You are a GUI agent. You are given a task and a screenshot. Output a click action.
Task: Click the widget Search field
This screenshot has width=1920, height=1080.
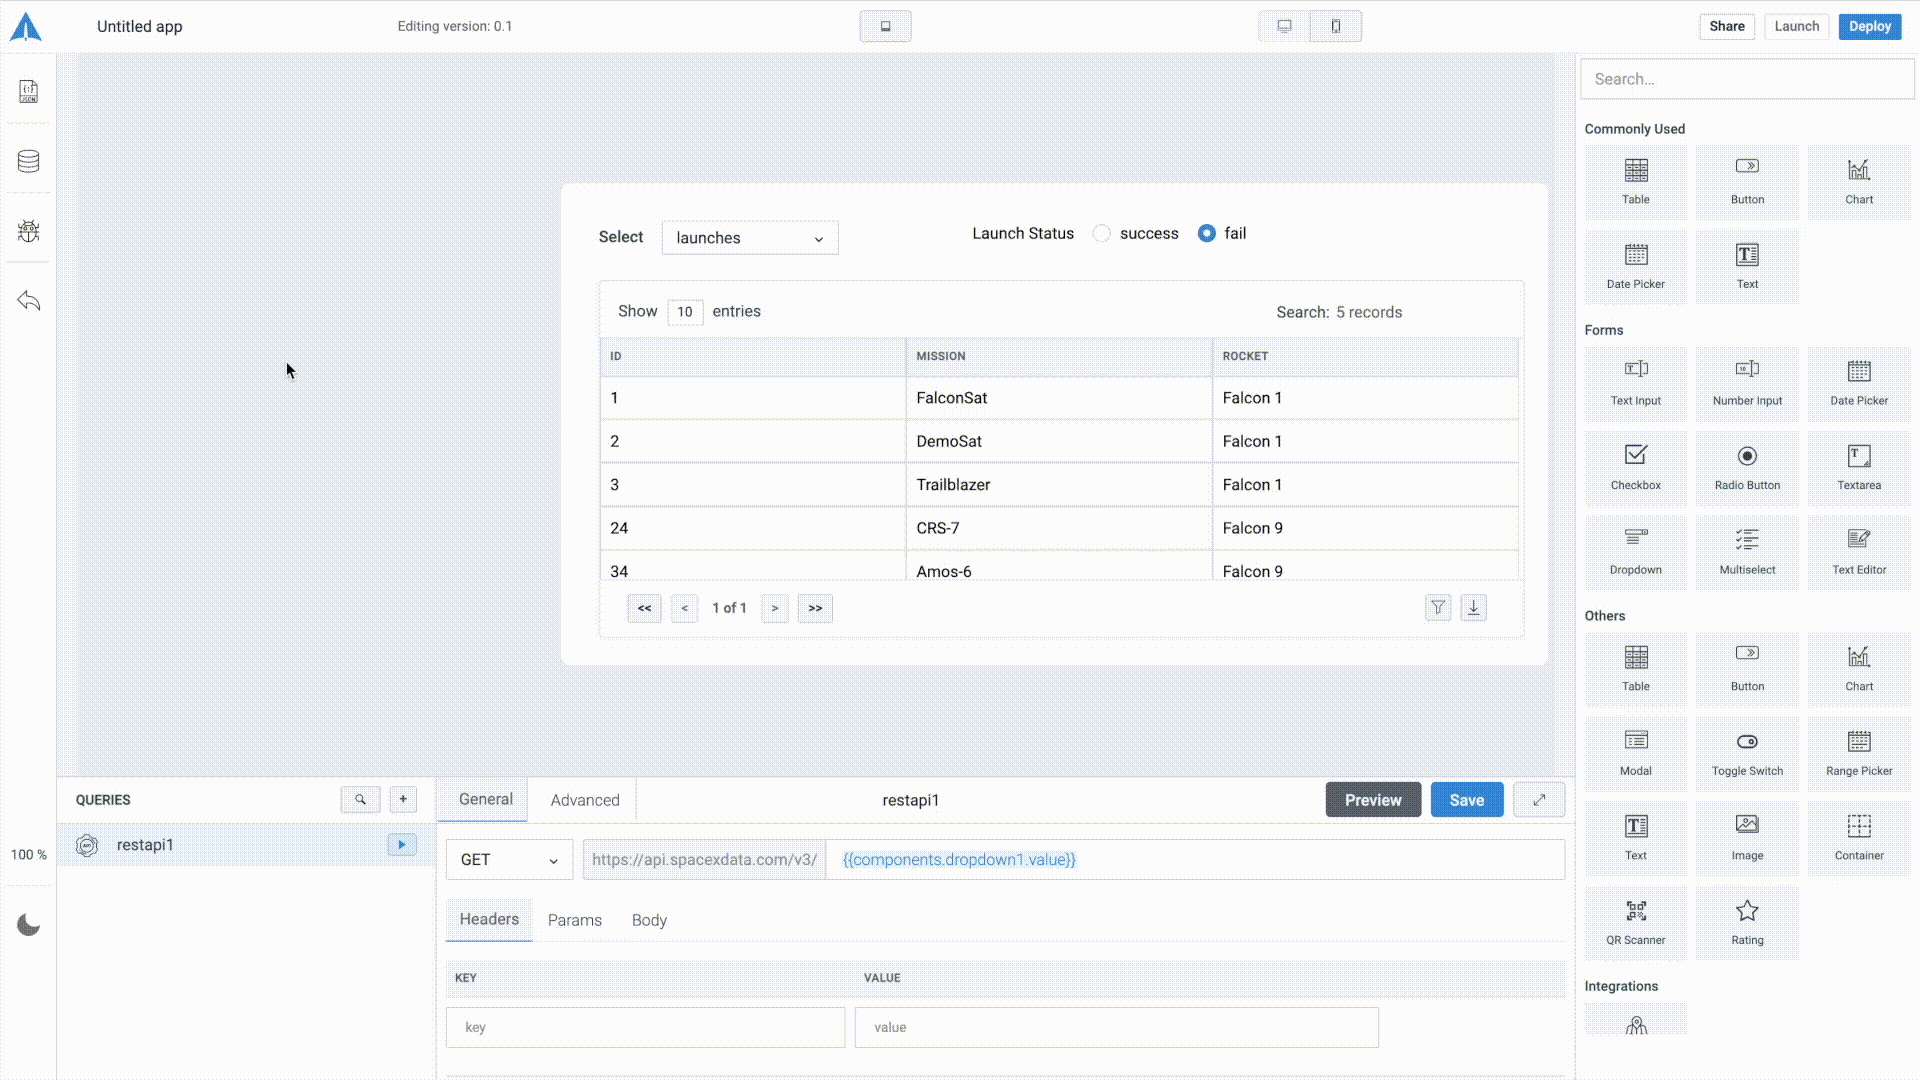coord(1747,79)
